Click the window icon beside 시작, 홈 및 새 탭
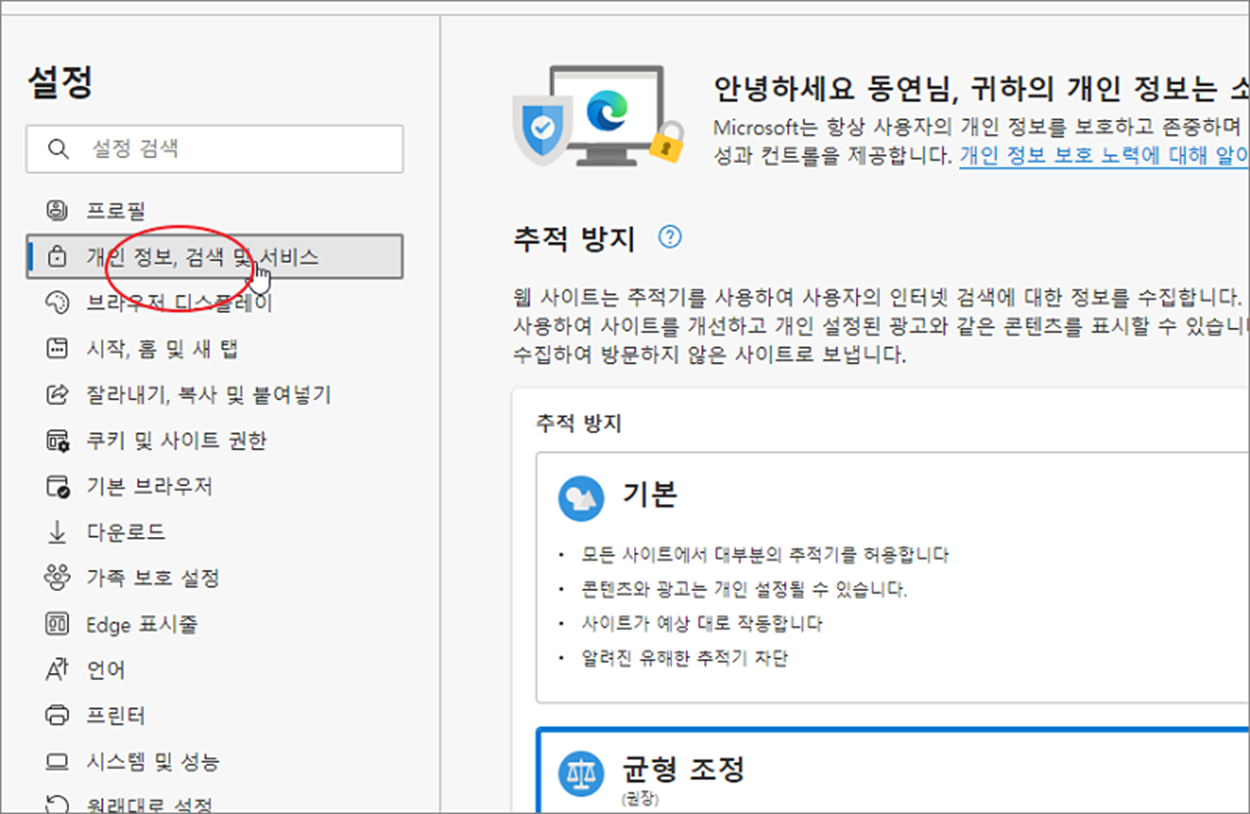The image size is (1250, 814). (x=57, y=348)
